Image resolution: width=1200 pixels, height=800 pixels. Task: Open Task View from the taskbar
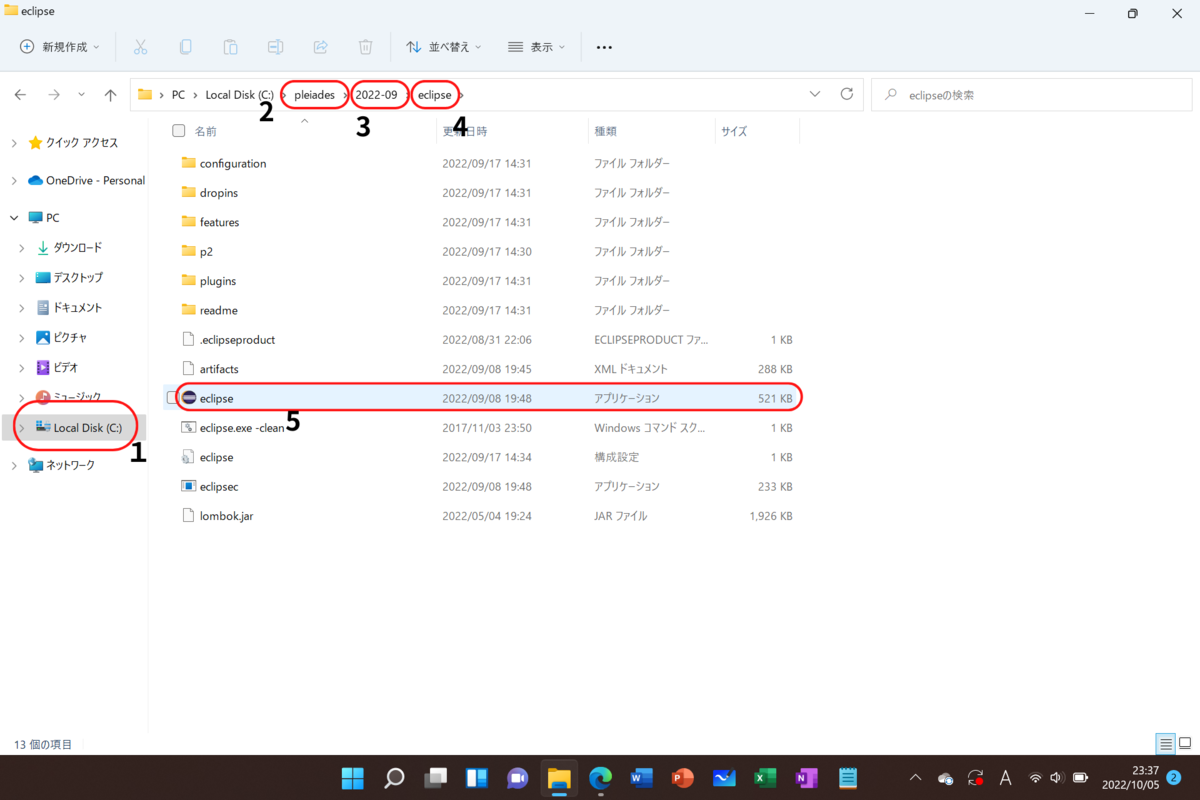(x=435, y=777)
